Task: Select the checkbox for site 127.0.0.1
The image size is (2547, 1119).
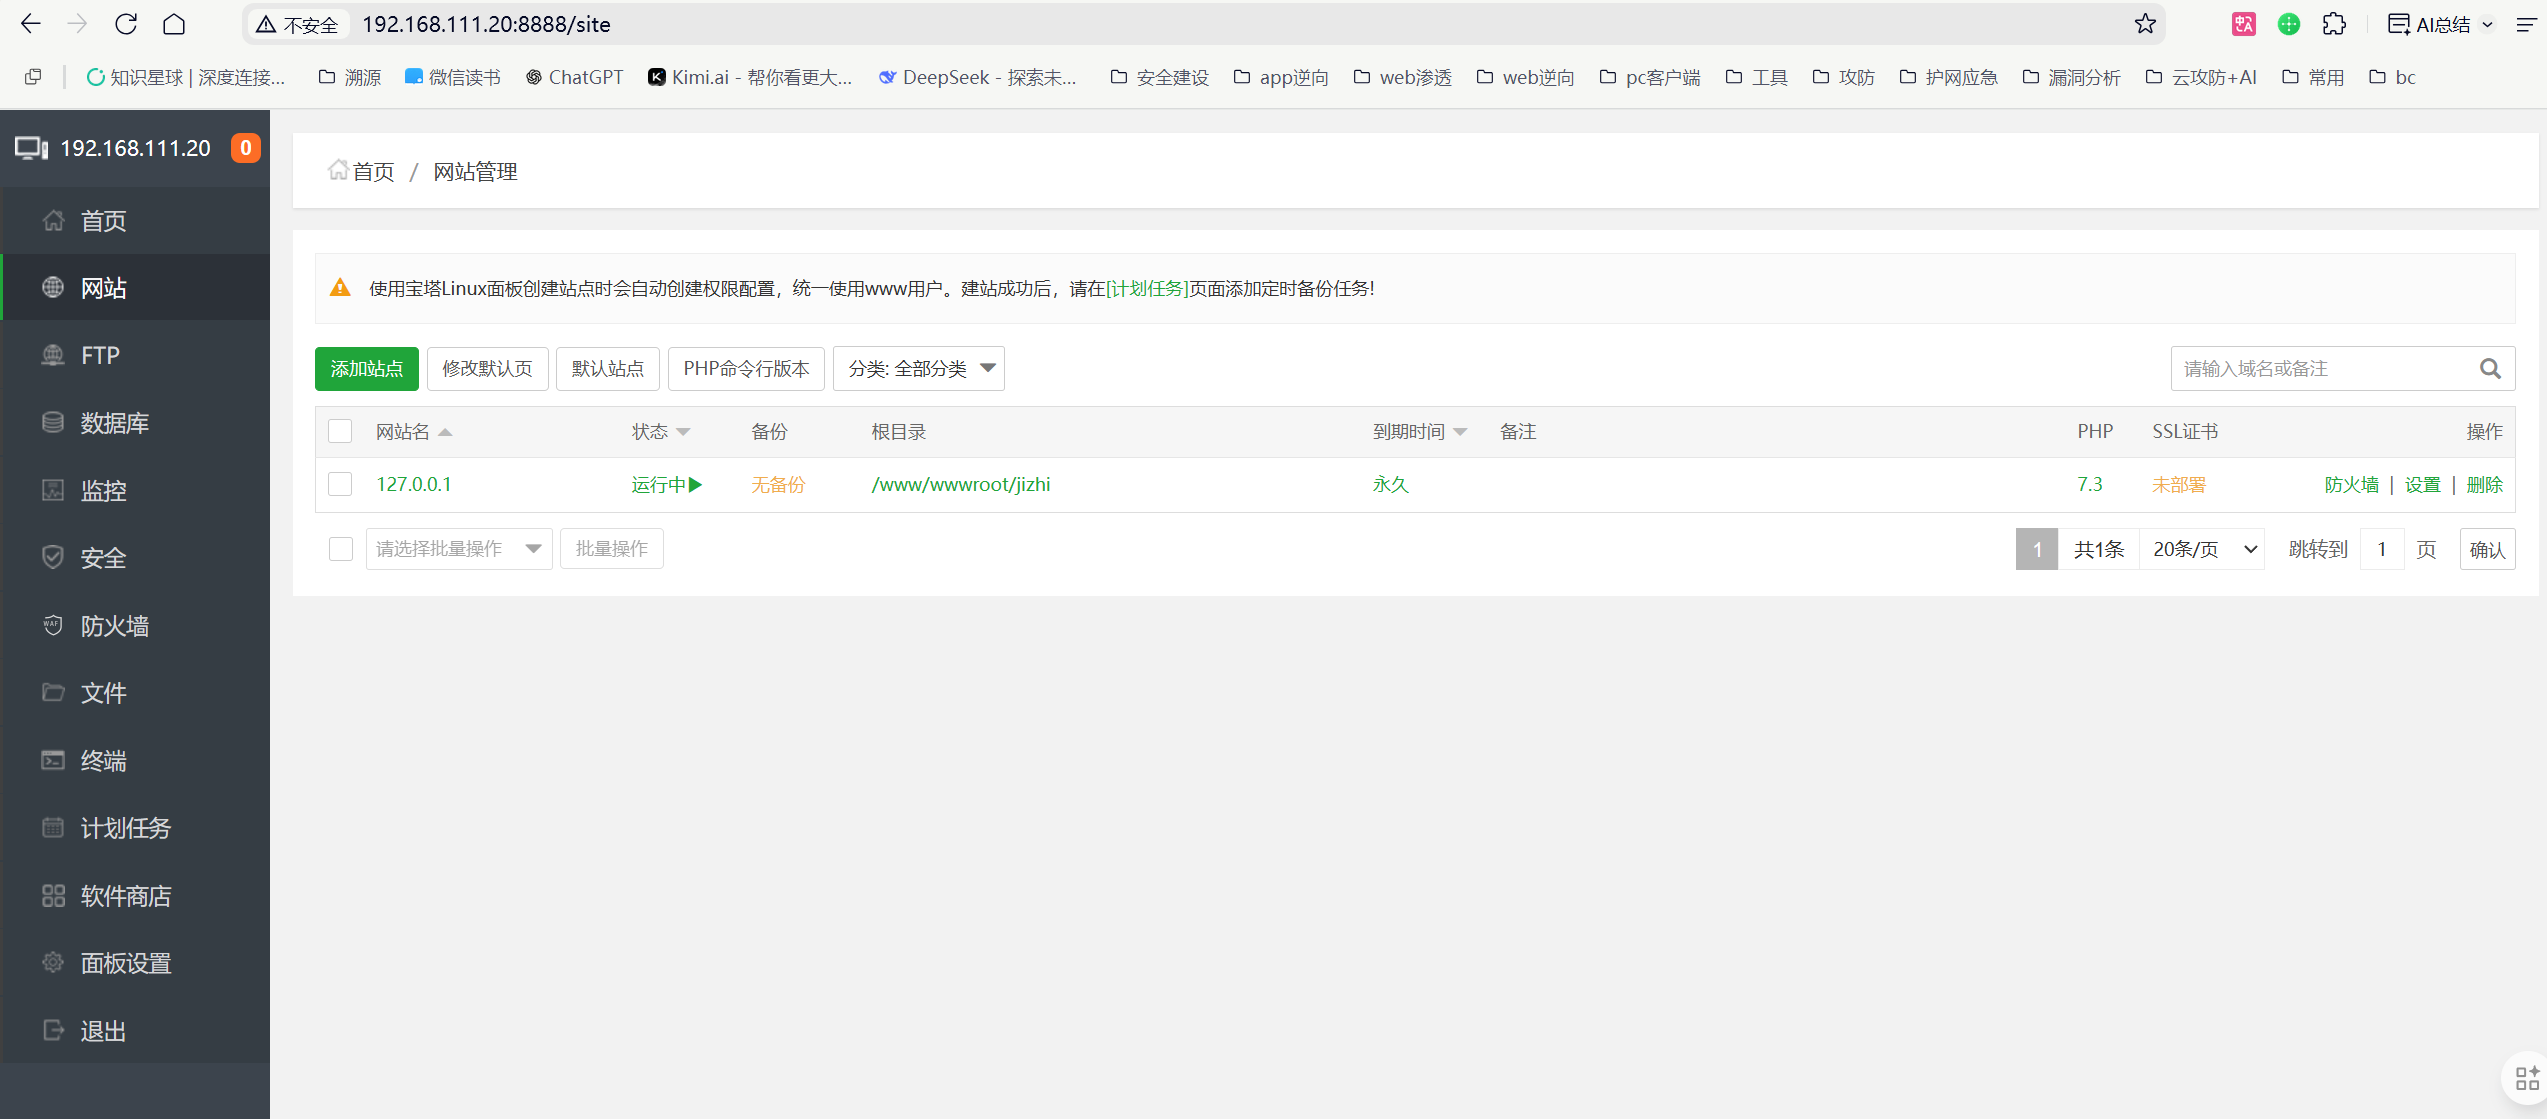Action: (339, 483)
